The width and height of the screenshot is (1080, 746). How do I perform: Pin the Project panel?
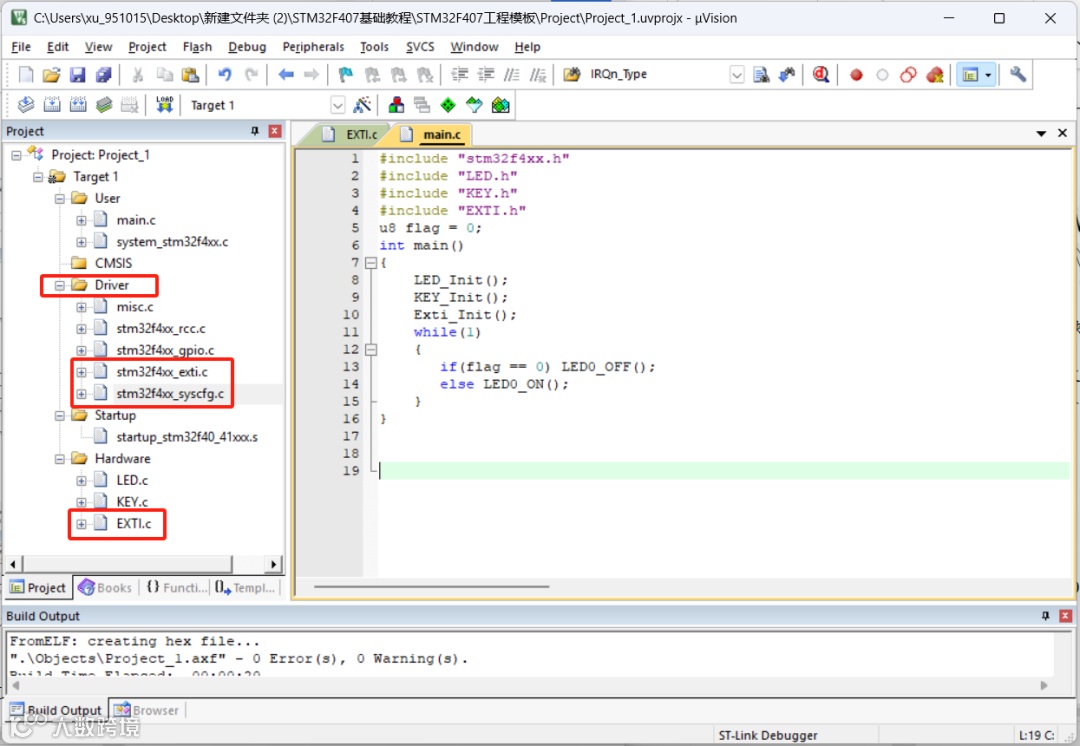255,131
